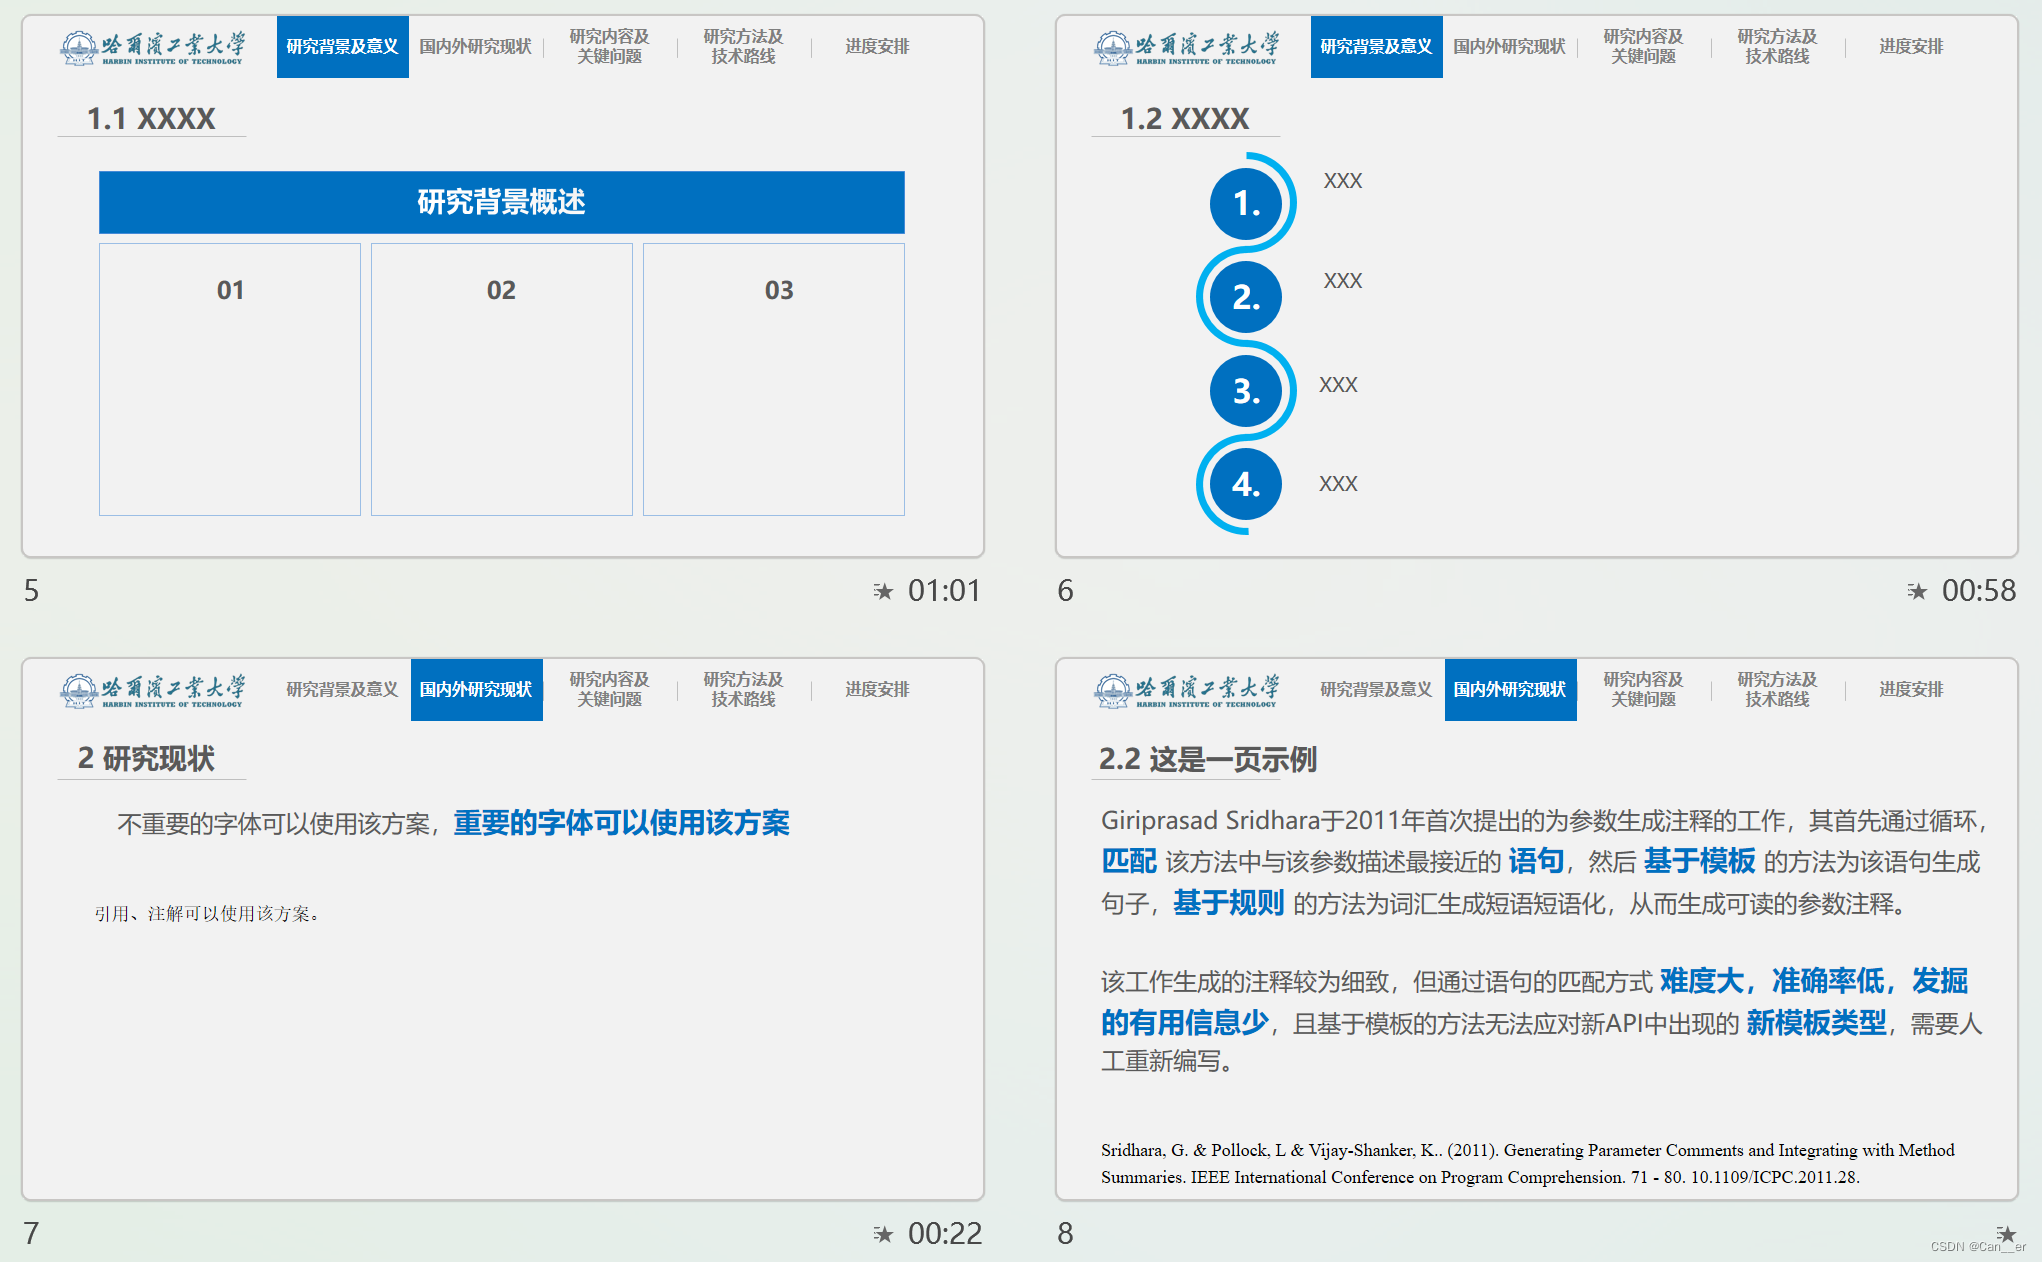Image resolution: width=2042 pixels, height=1262 pixels.
Task: Click the 研究方法及技术路线 tab in slide 5
Action: (x=744, y=47)
